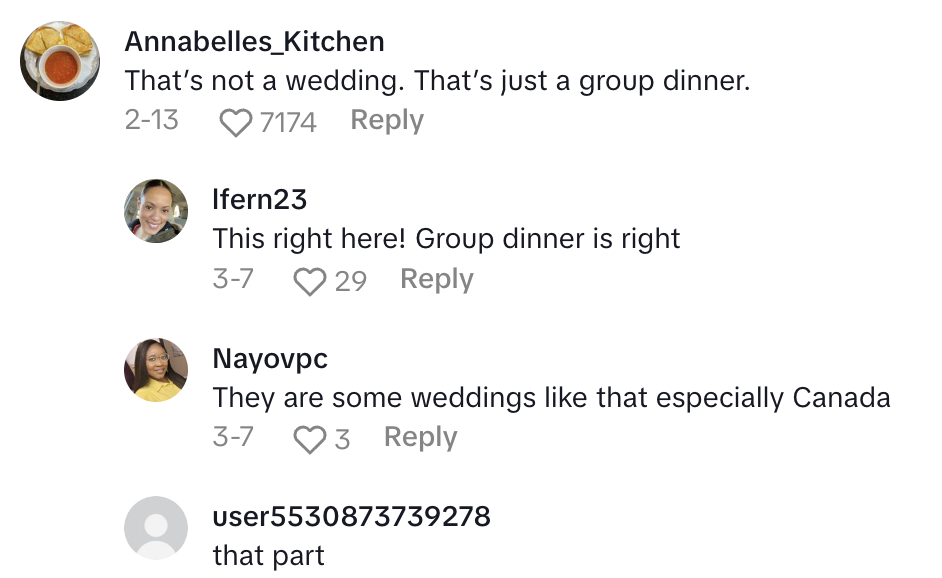942x578 pixels.
Task: Tap the heart icon on lfern23's reply
Action: tap(310, 281)
